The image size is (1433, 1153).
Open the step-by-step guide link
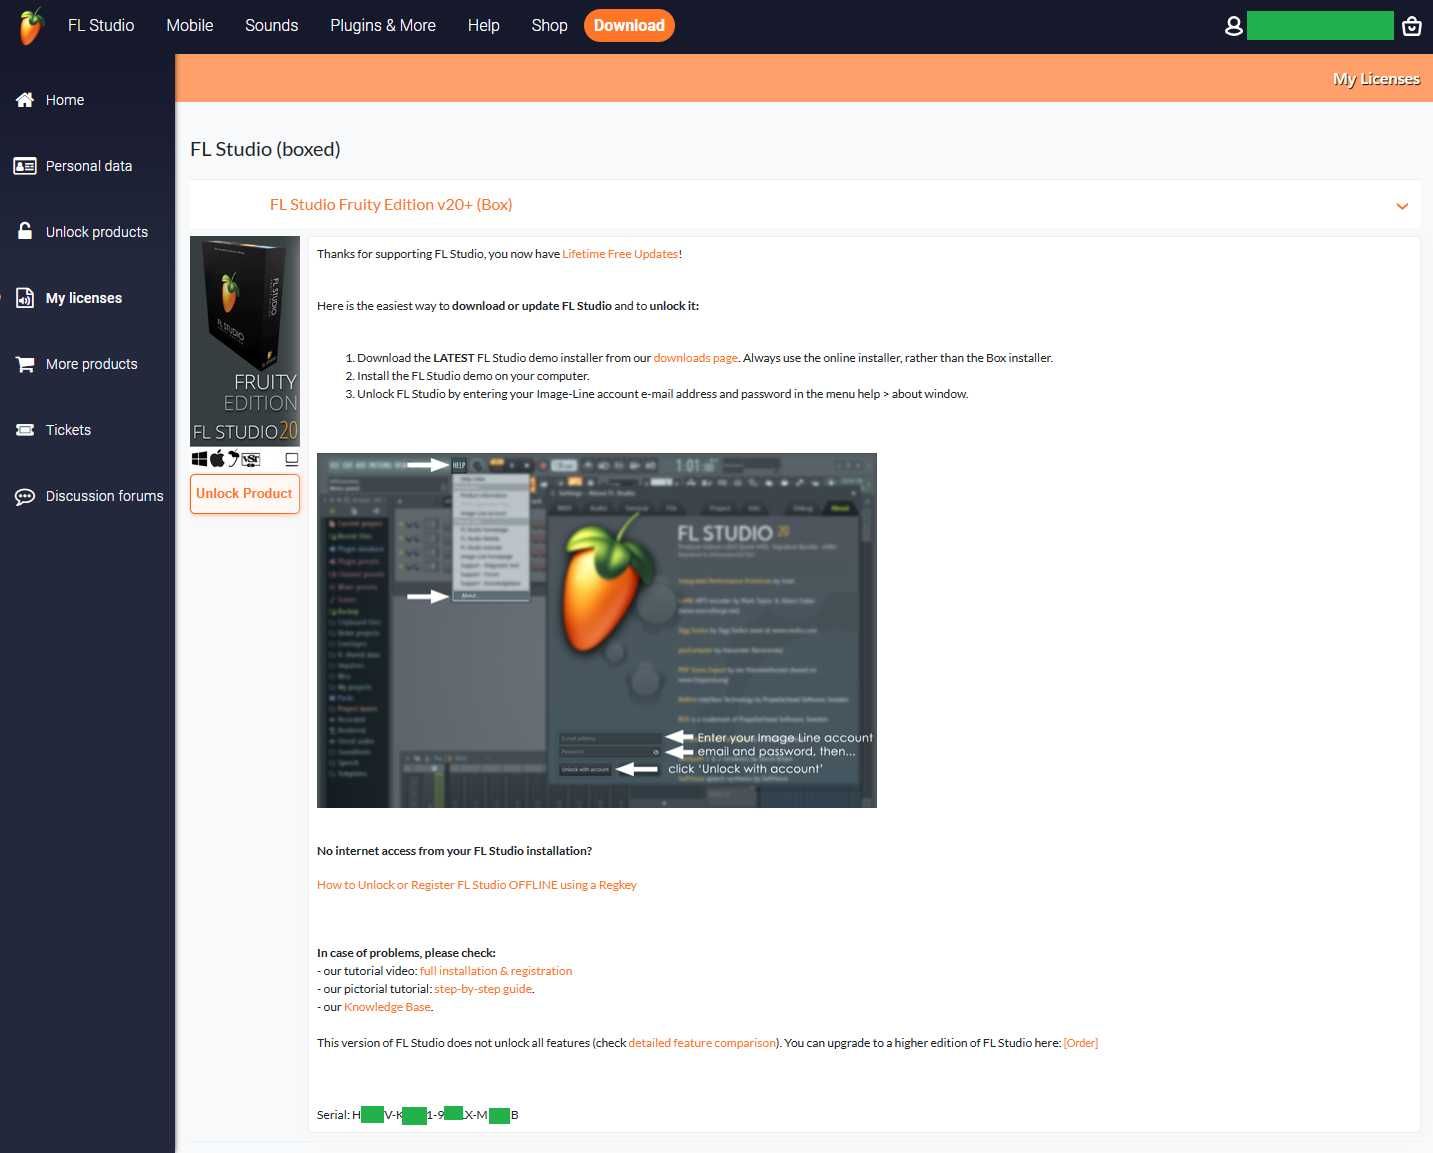click(483, 989)
